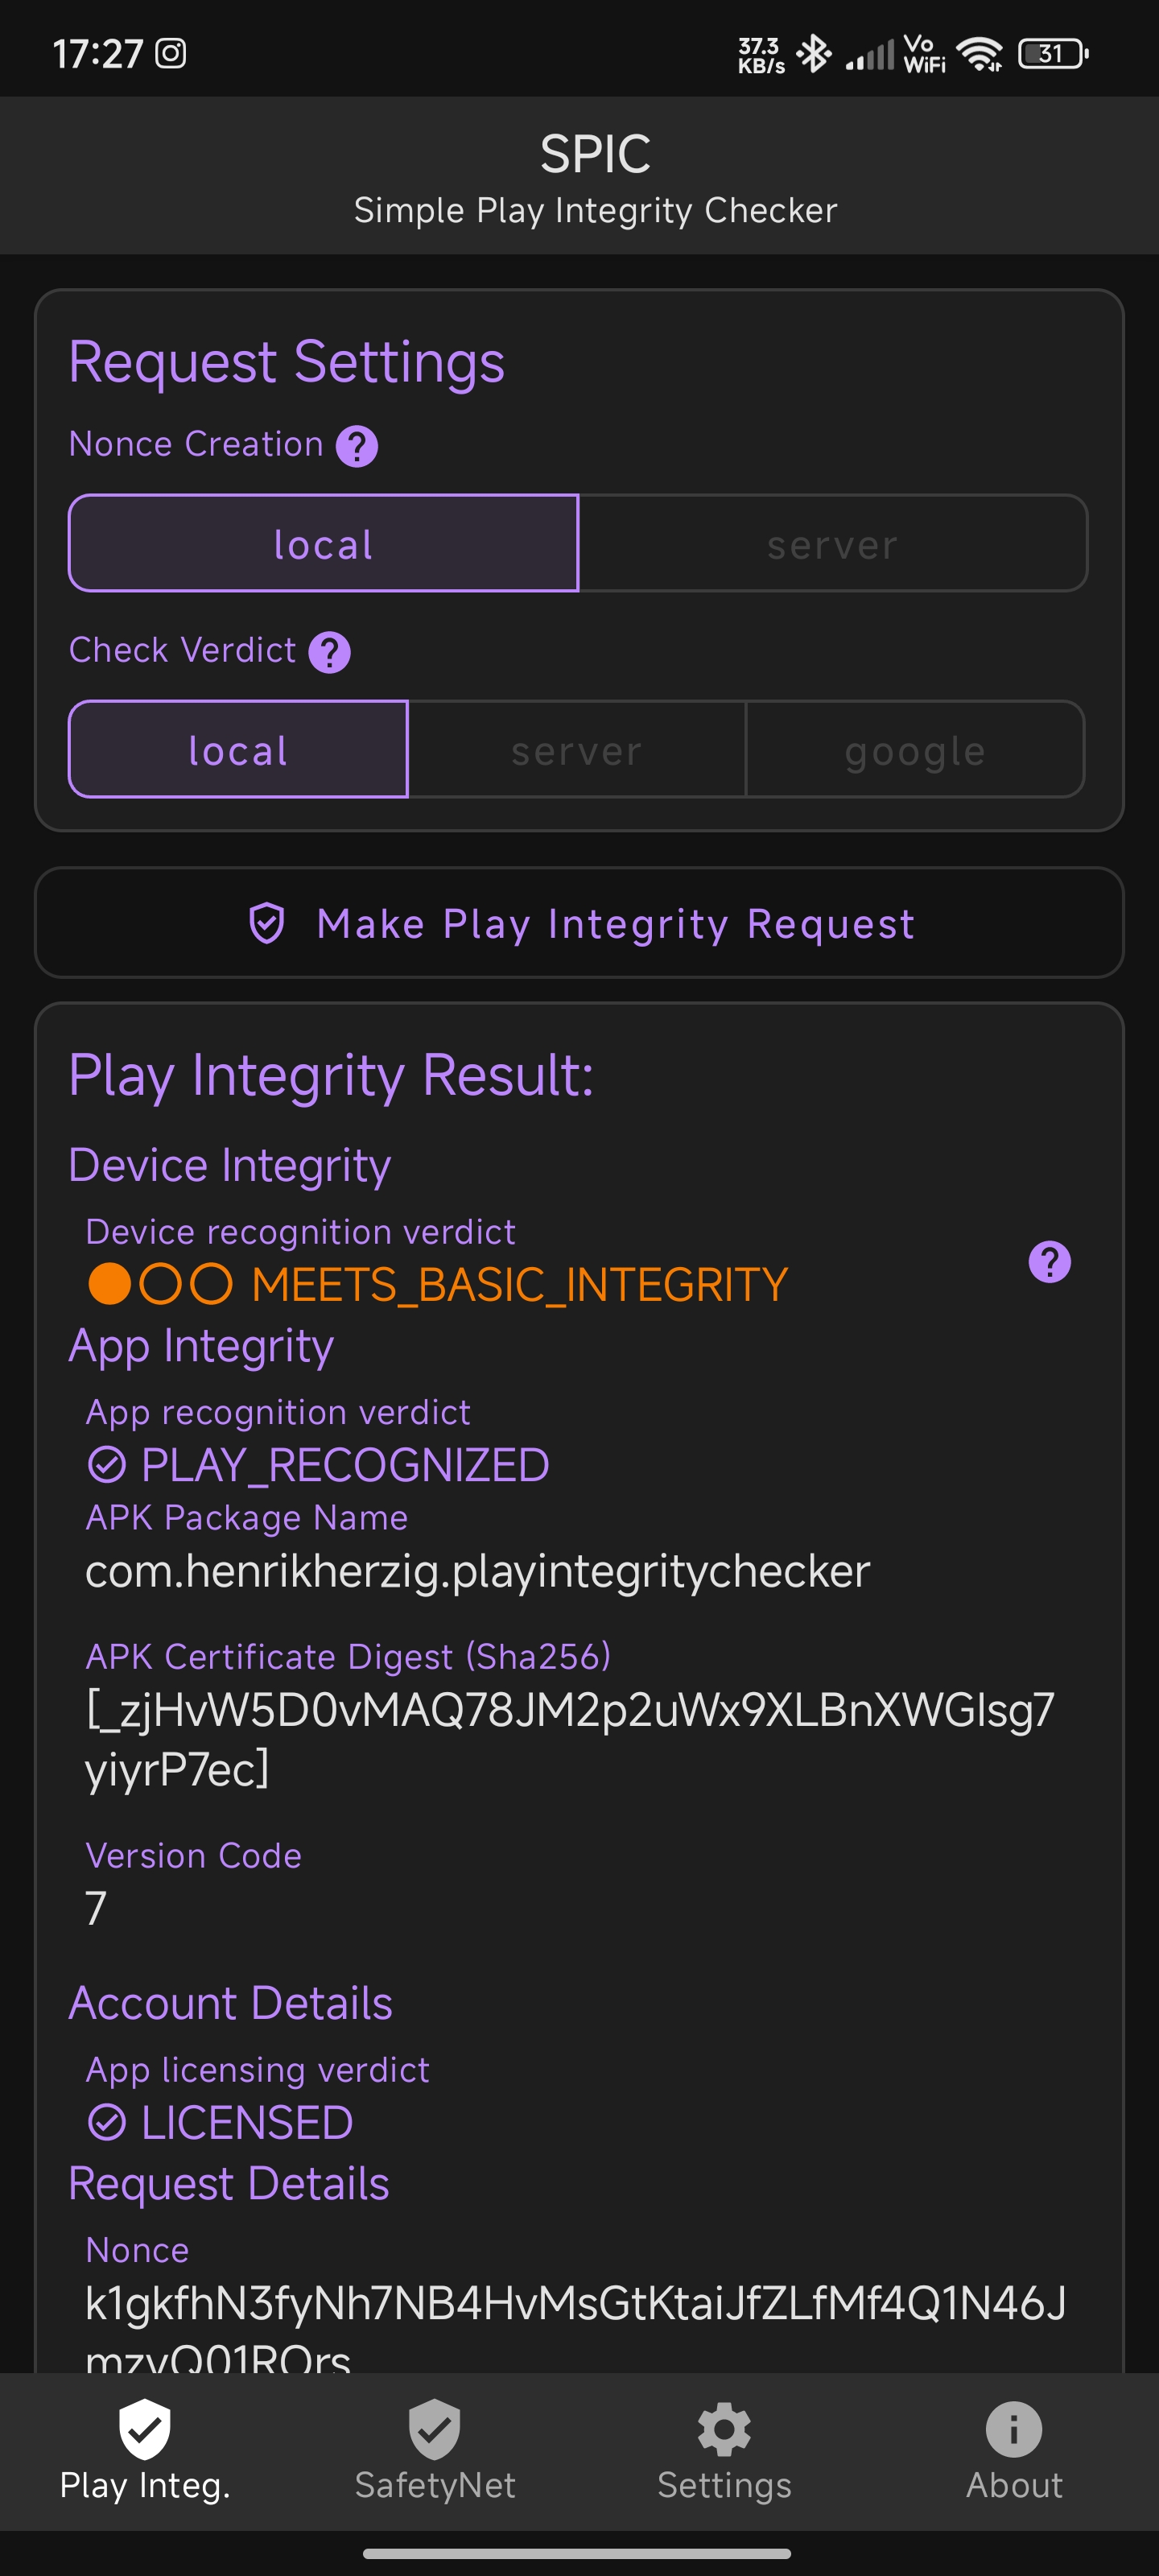Select google for Check Verdict

pyautogui.click(x=915, y=749)
